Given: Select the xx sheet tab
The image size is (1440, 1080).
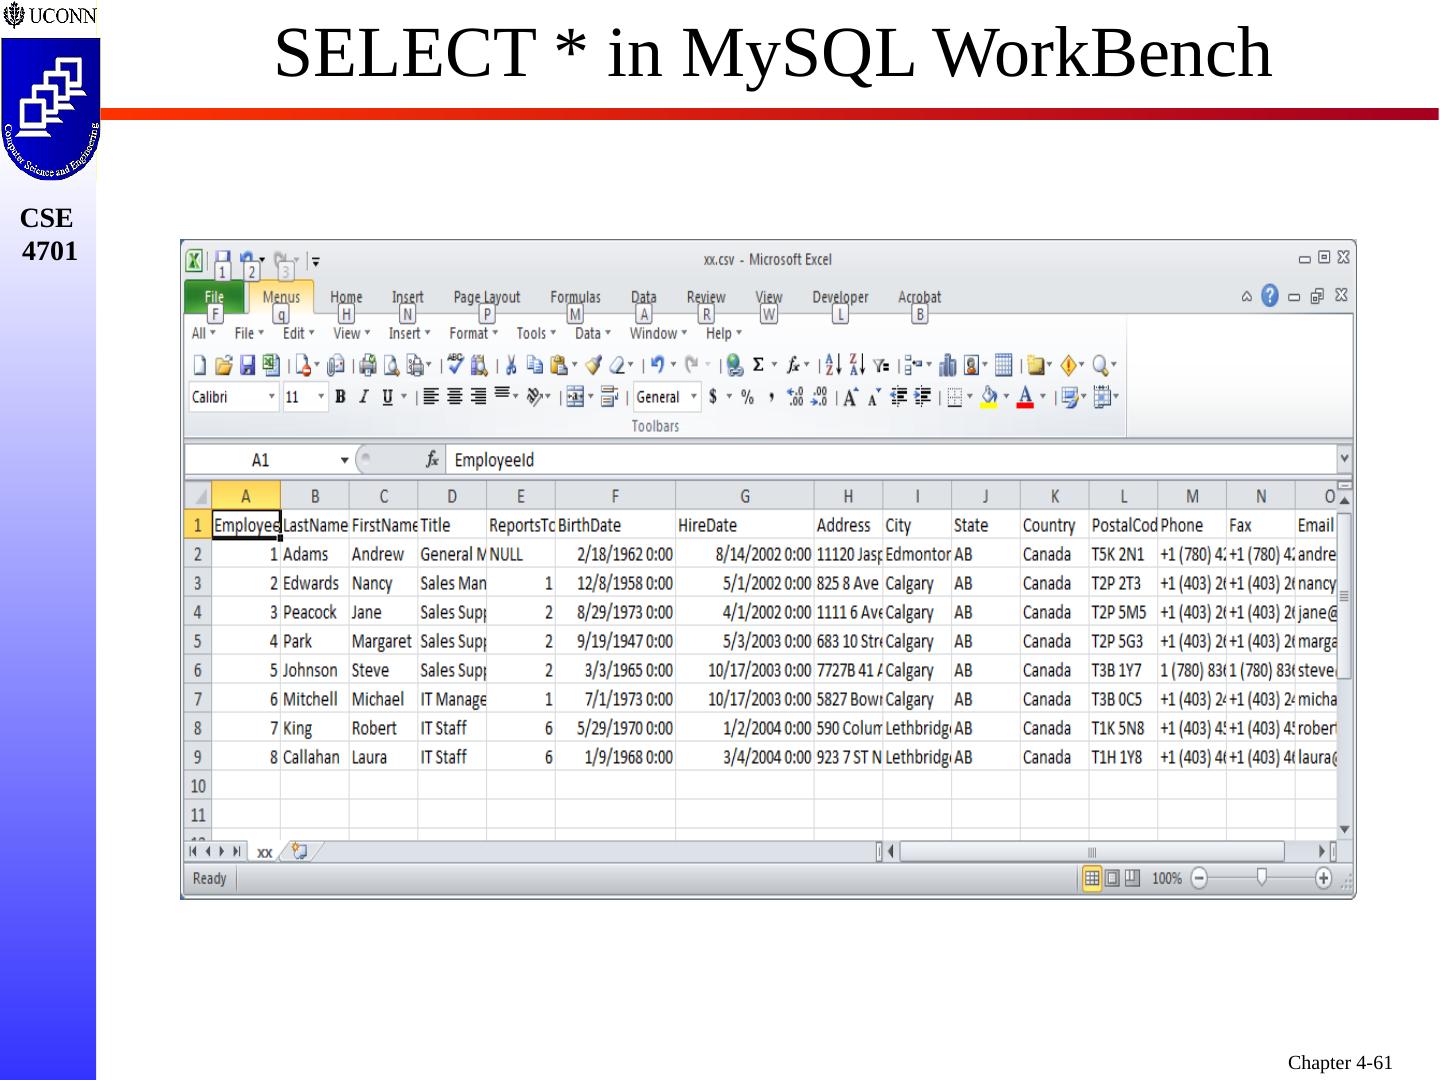Looking at the screenshot, I should click(264, 852).
